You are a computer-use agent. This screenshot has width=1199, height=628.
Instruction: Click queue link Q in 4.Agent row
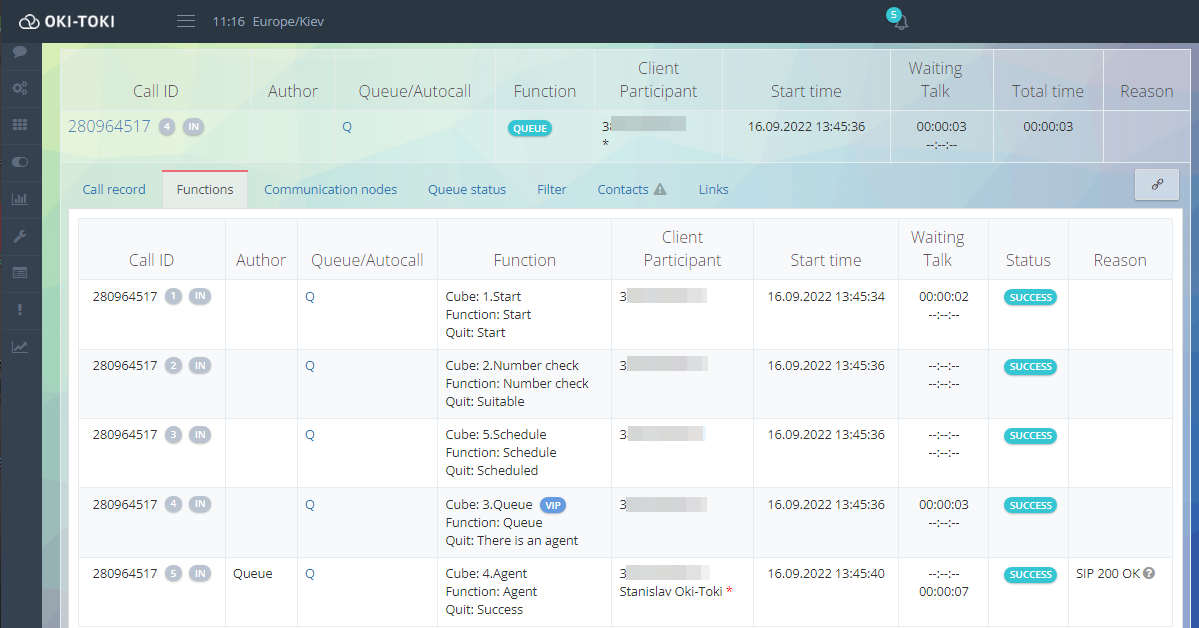(310, 574)
